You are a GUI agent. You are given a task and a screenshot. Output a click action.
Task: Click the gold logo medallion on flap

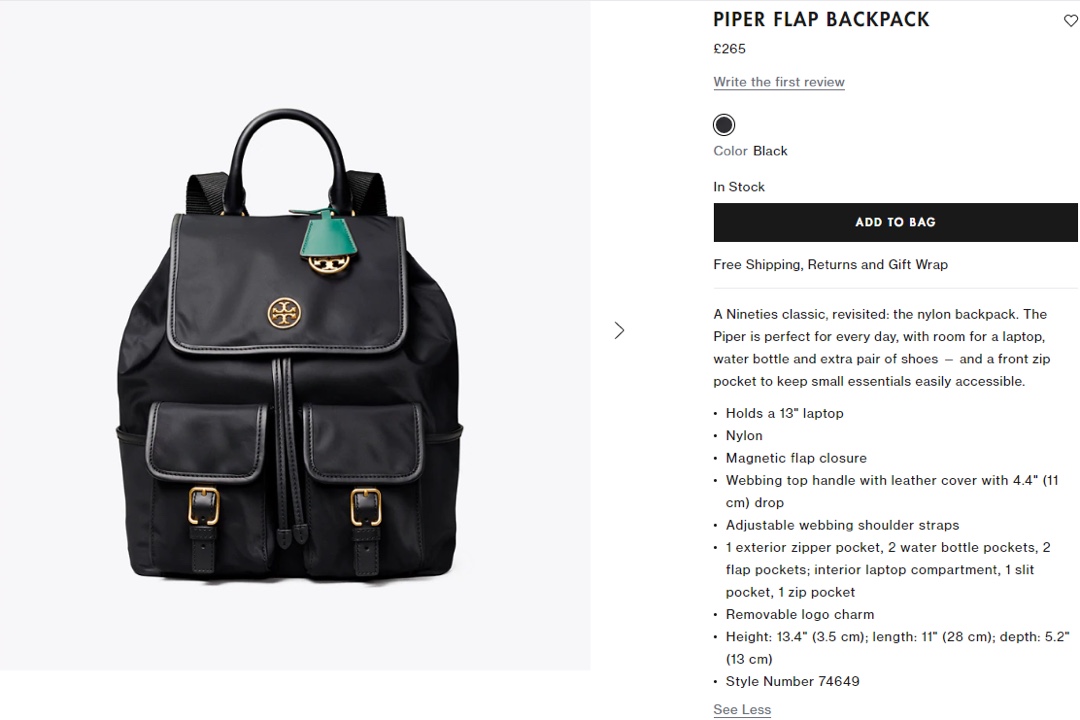tap(284, 313)
